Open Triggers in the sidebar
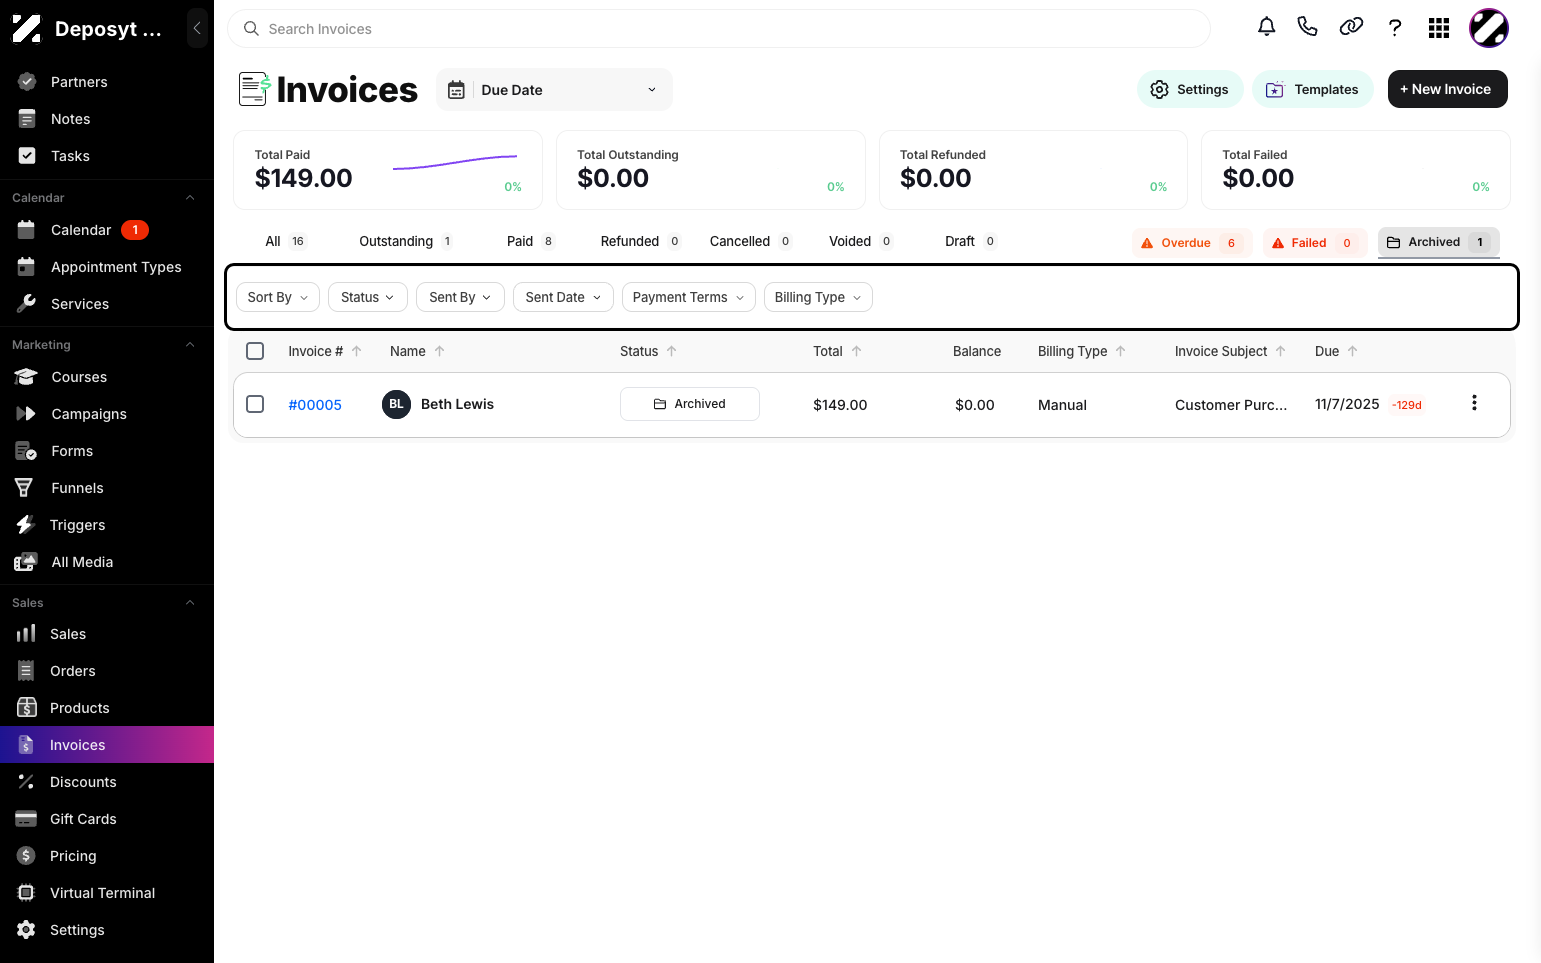The height and width of the screenshot is (963, 1541). (x=107, y=525)
